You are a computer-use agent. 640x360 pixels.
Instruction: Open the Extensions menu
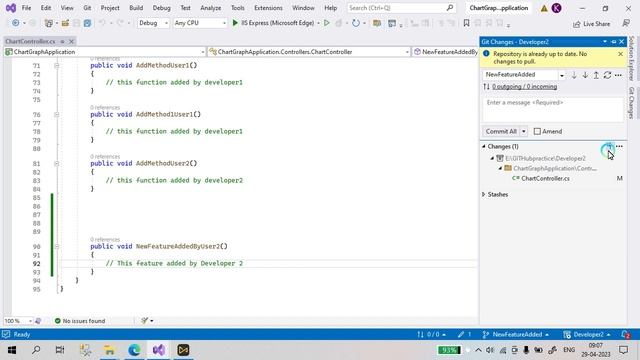(x=268, y=8)
